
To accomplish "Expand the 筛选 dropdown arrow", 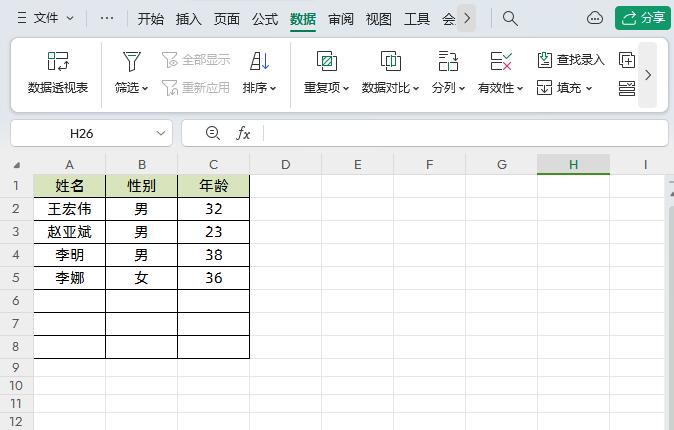I will (145, 89).
